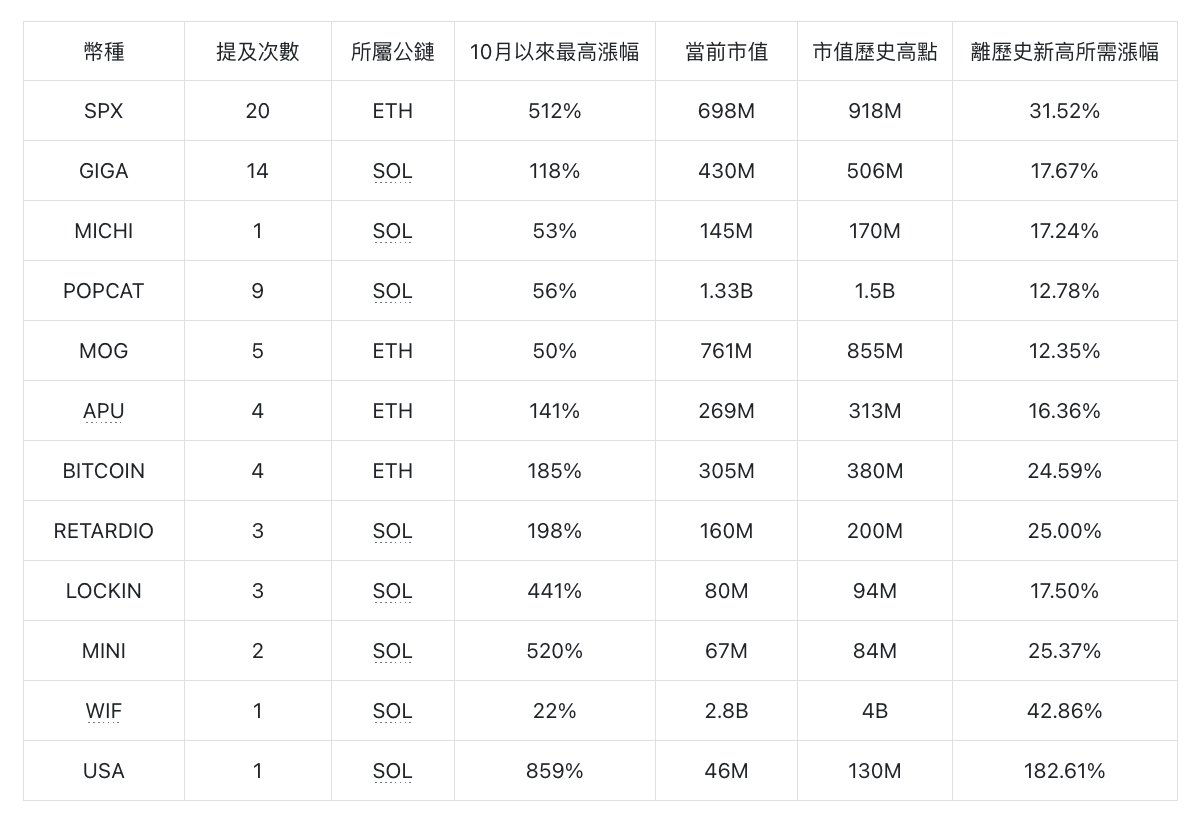Screen dimensions: 1192x822
Task: Select the 市值歷史高點 header cell
Action: click(874, 52)
